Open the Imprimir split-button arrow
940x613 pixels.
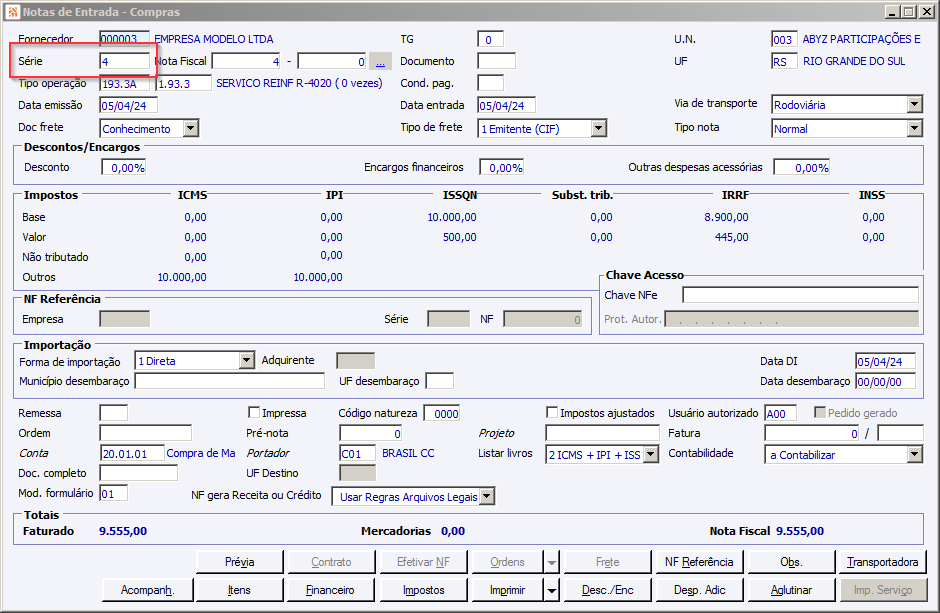[x=551, y=590]
